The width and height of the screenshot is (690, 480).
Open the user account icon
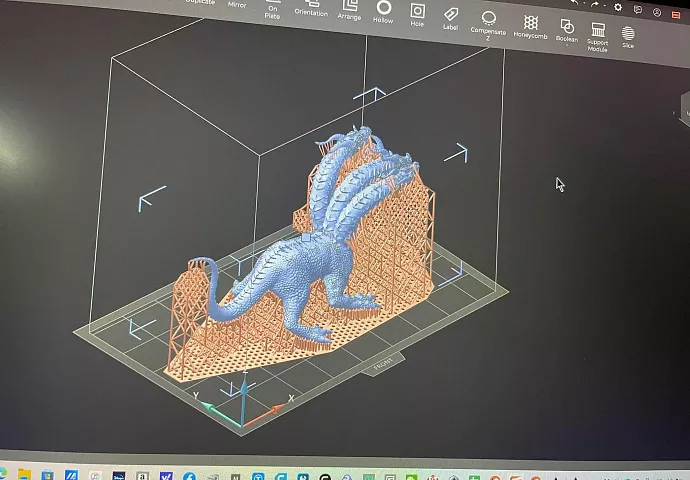(x=657, y=12)
